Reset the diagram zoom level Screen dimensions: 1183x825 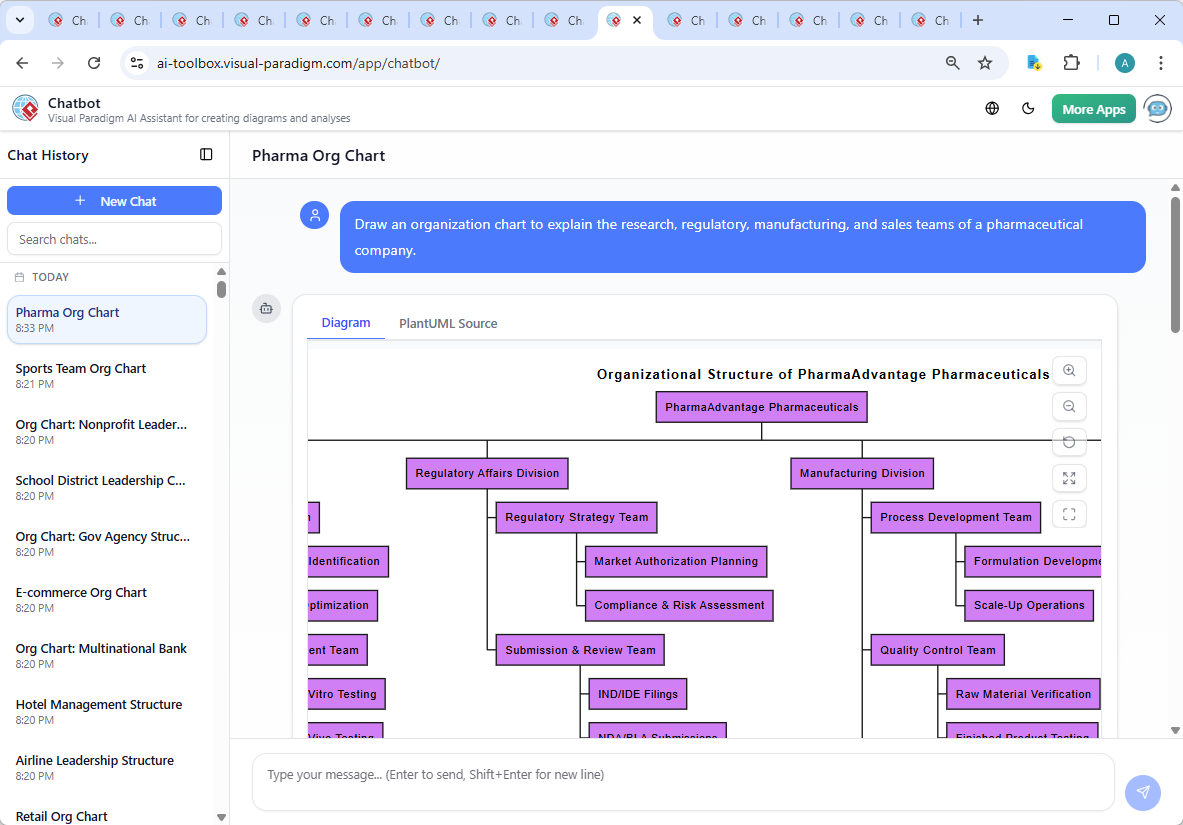[1069, 442]
